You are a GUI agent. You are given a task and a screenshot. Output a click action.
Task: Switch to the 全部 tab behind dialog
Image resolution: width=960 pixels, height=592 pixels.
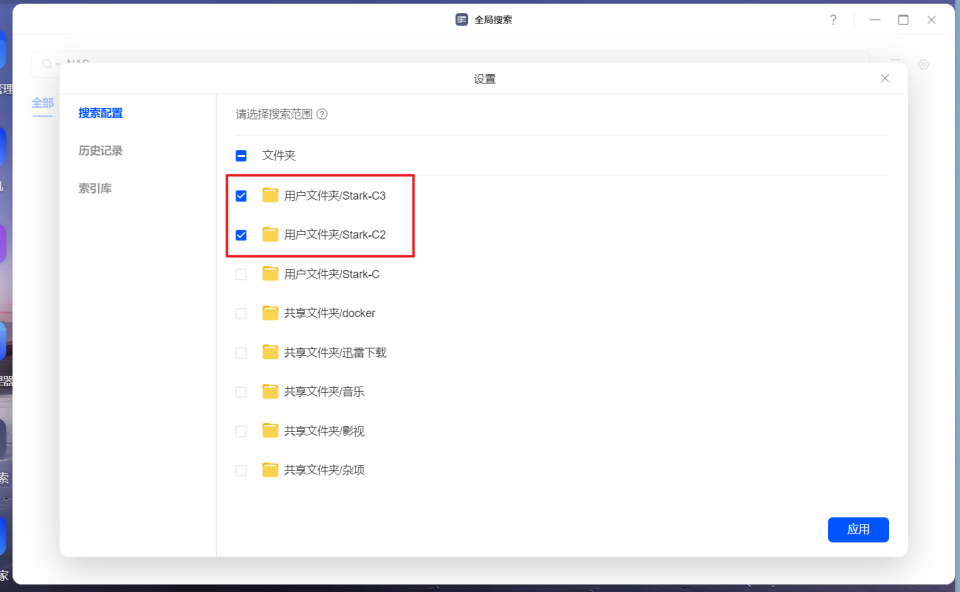(x=42, y=103)
